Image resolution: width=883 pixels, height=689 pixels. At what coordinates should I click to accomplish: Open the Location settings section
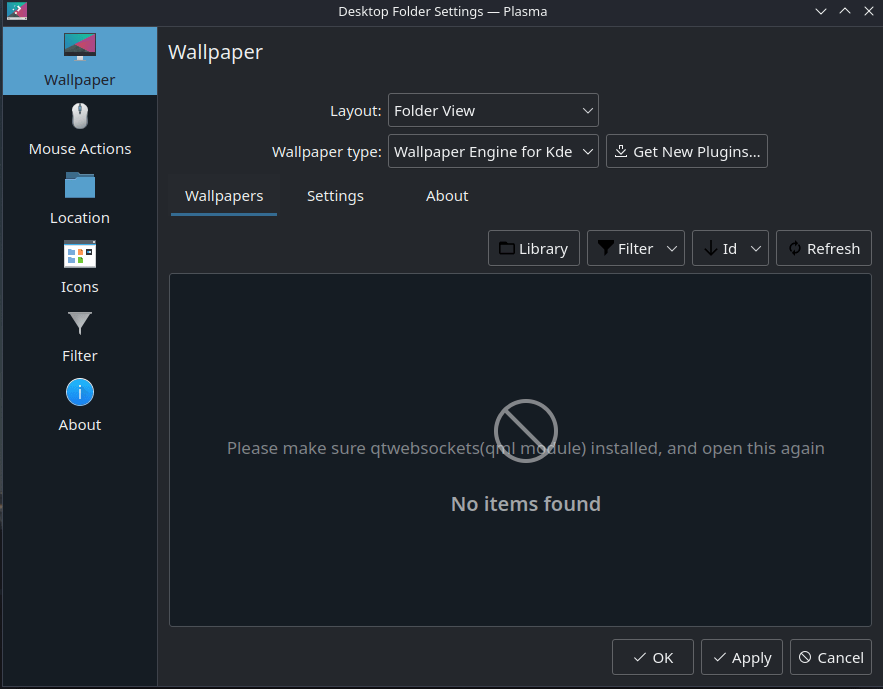79,198
